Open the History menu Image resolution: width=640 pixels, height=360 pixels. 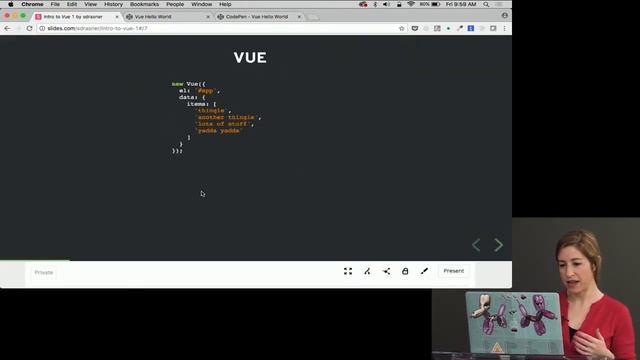point(113,4)
